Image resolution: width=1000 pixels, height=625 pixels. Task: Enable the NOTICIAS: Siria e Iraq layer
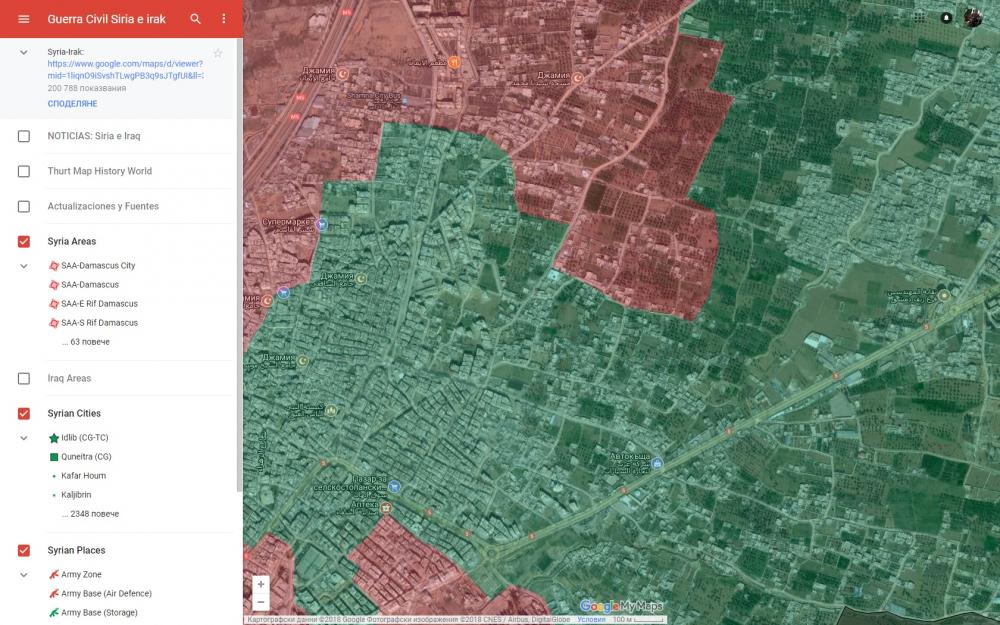tap(24, 136)
